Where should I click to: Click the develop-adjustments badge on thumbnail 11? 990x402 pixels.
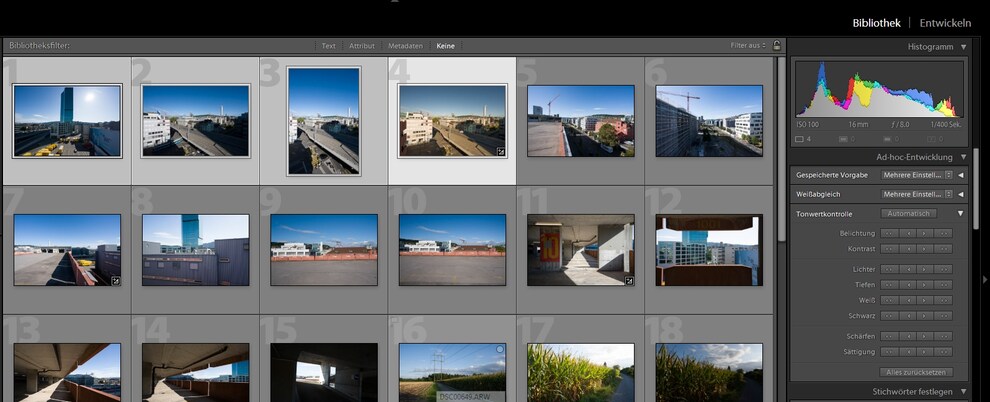(629, 281)
